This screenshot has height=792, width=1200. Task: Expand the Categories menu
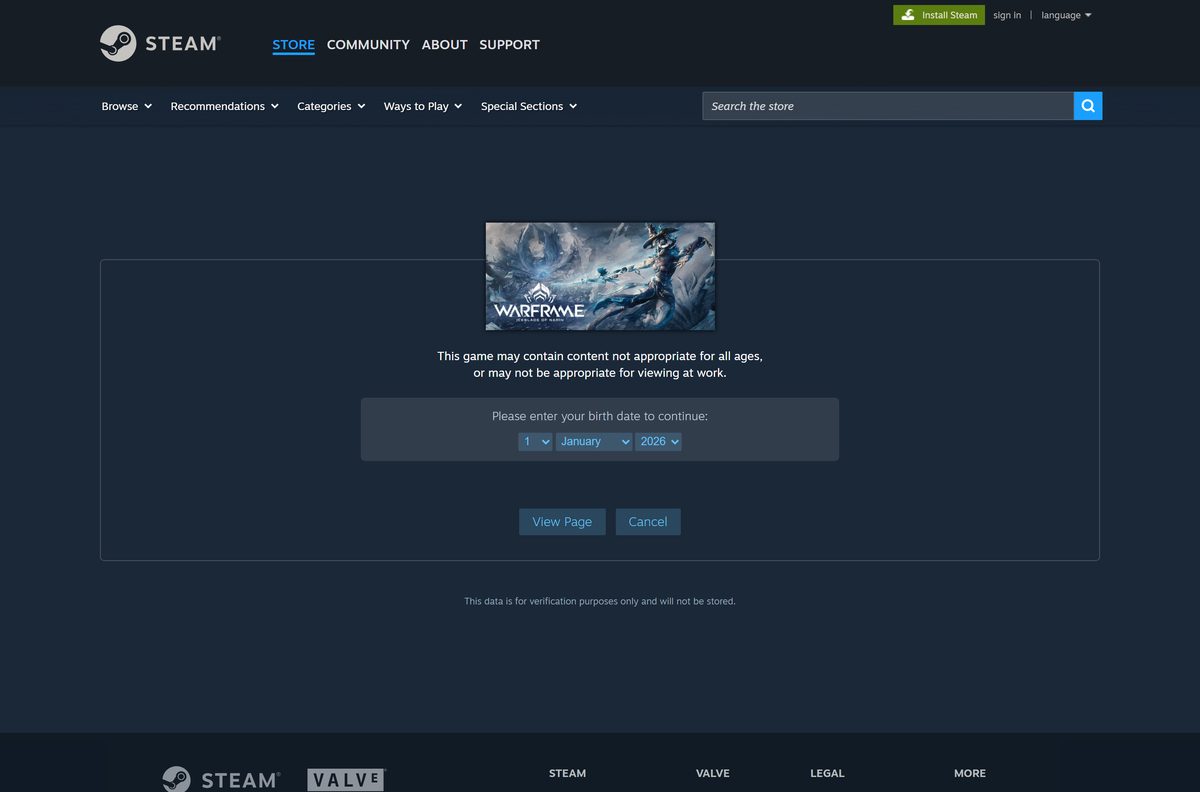pos(331,106)
